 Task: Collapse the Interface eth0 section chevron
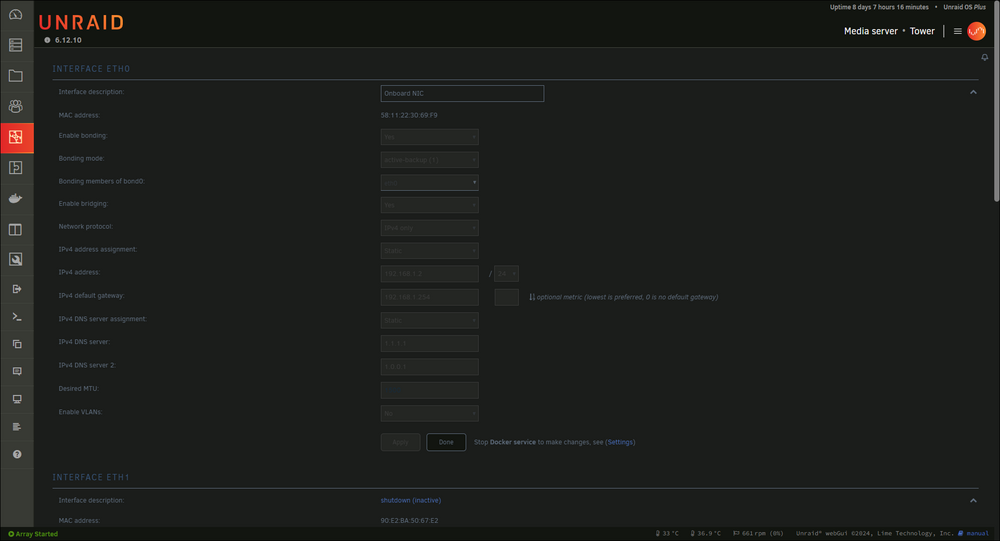pos(973,93)
